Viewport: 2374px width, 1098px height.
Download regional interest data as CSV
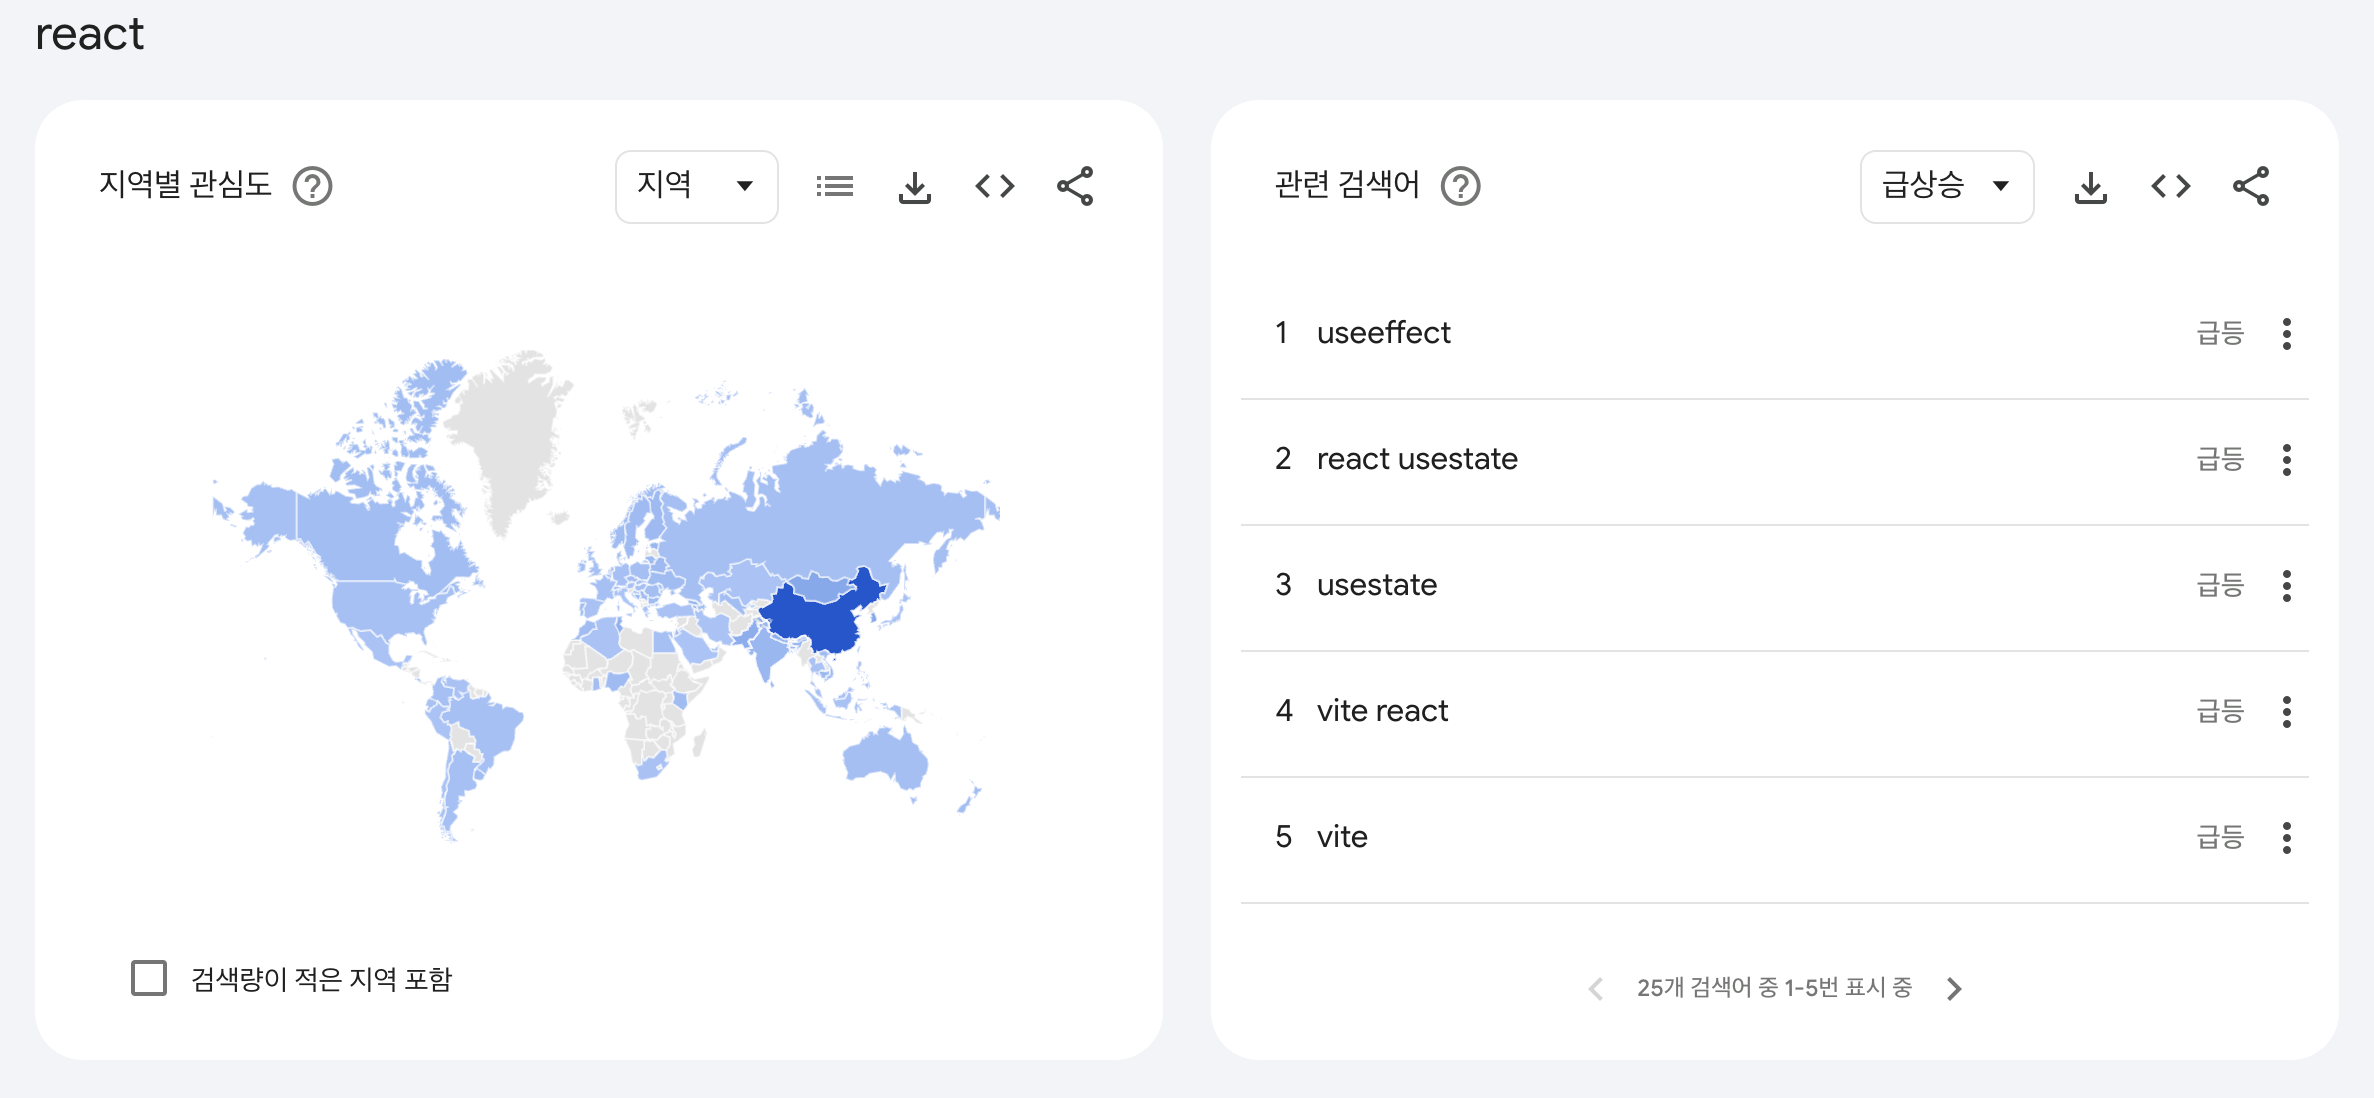914,186
